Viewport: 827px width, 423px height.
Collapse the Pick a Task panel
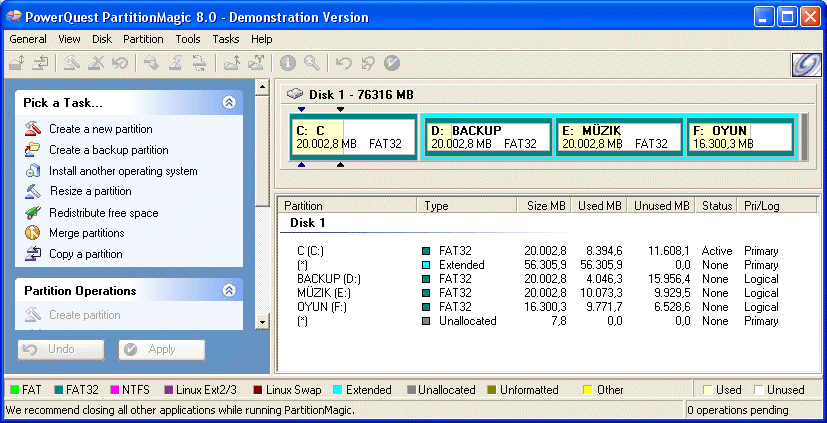click(229, 102)
